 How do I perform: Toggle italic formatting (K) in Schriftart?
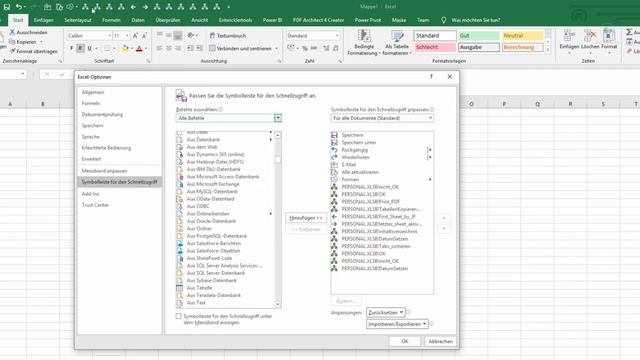click(x=80, y=49)
